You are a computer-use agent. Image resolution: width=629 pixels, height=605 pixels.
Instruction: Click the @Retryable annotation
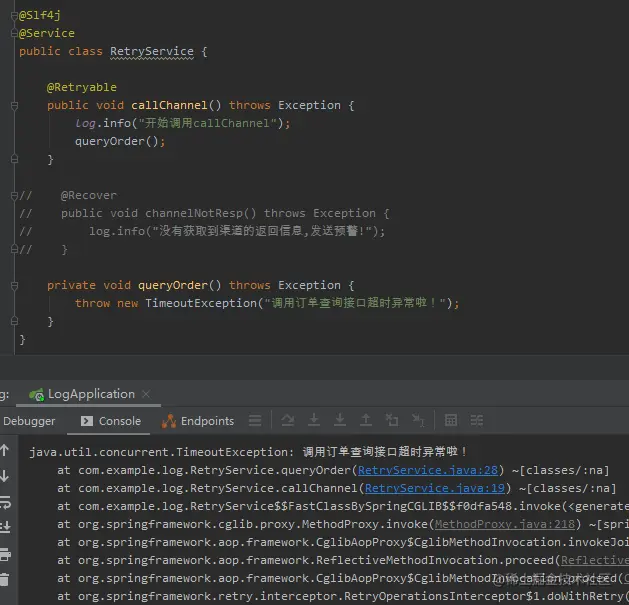[82, 87]
